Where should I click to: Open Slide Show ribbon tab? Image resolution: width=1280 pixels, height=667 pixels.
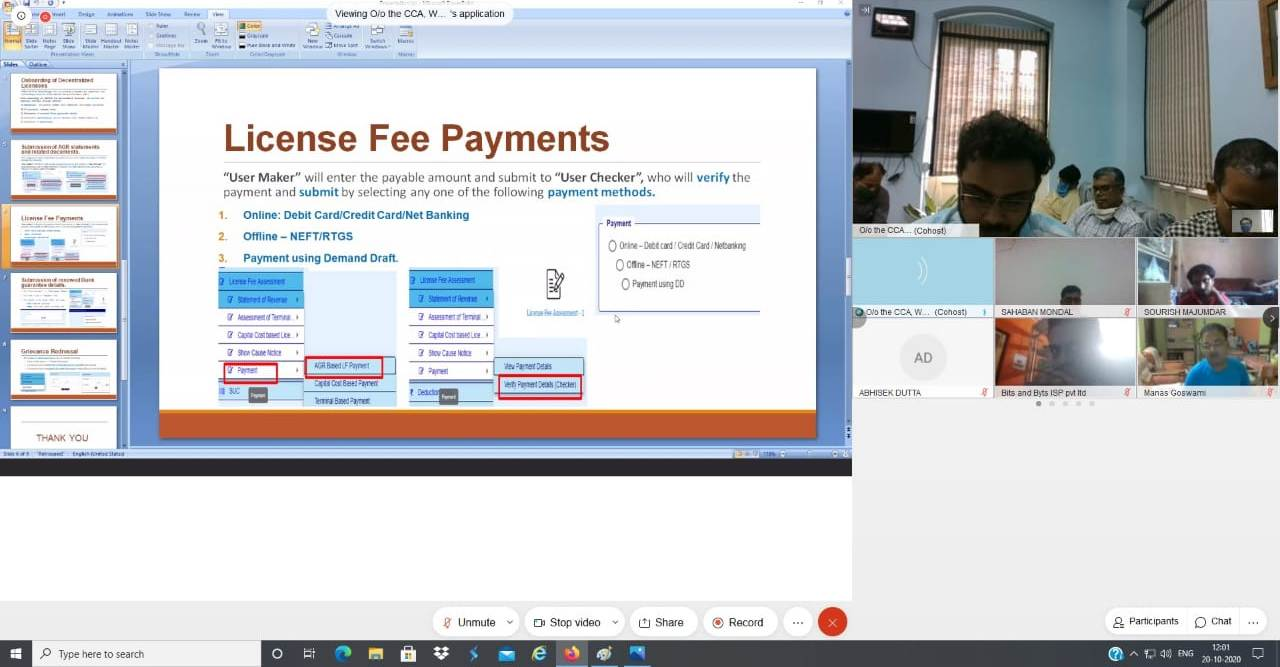pos(158,14)
